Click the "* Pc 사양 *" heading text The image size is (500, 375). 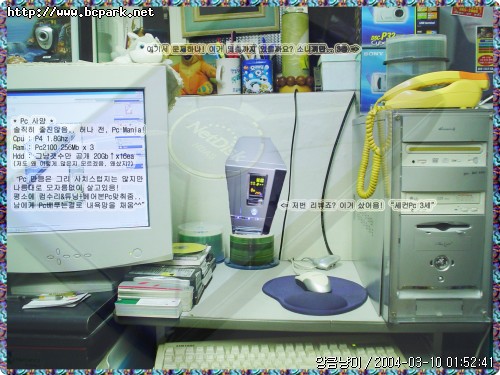[33, 121]
